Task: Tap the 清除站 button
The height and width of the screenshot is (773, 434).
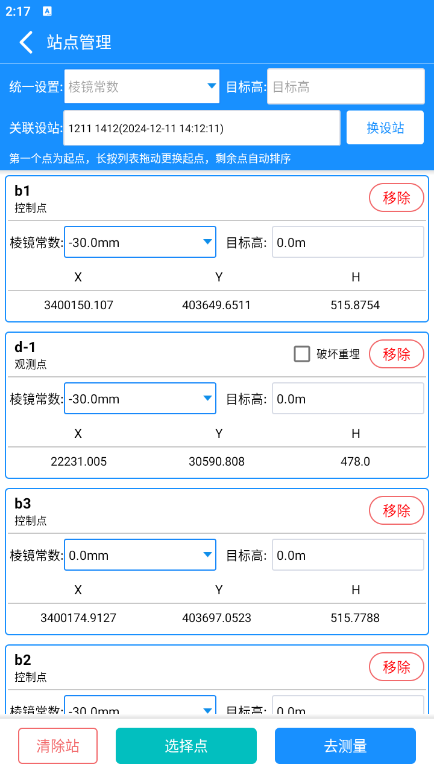Action: click(58, 746)
